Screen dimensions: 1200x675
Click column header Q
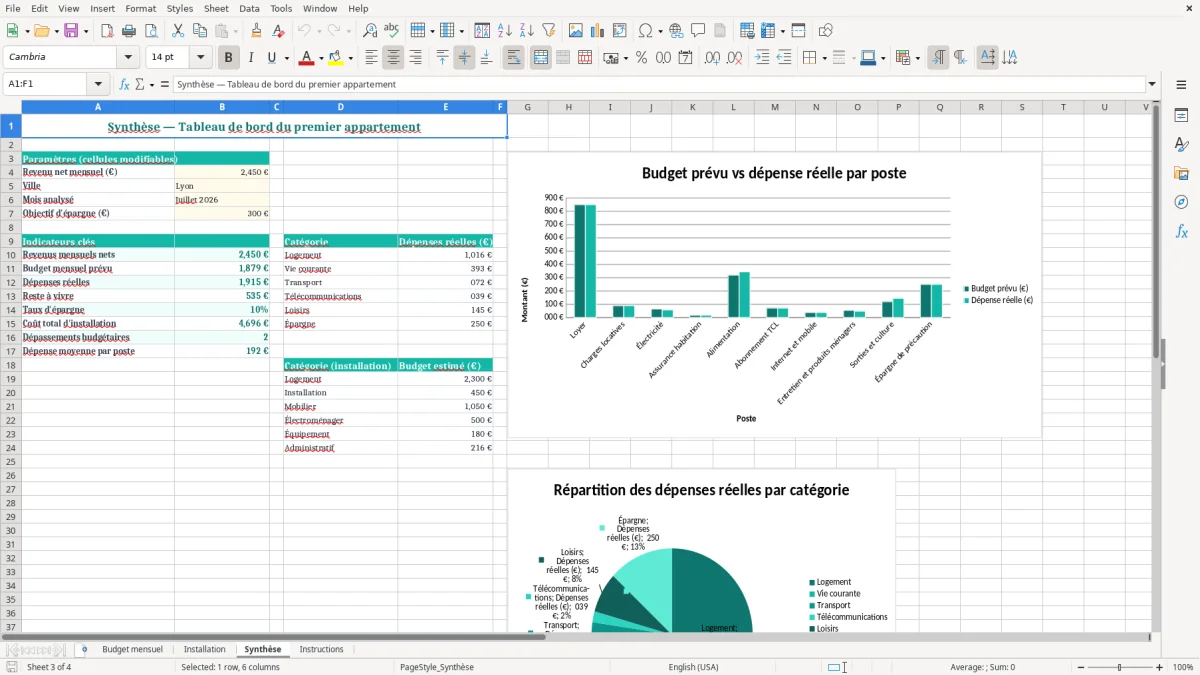(940, 107)
